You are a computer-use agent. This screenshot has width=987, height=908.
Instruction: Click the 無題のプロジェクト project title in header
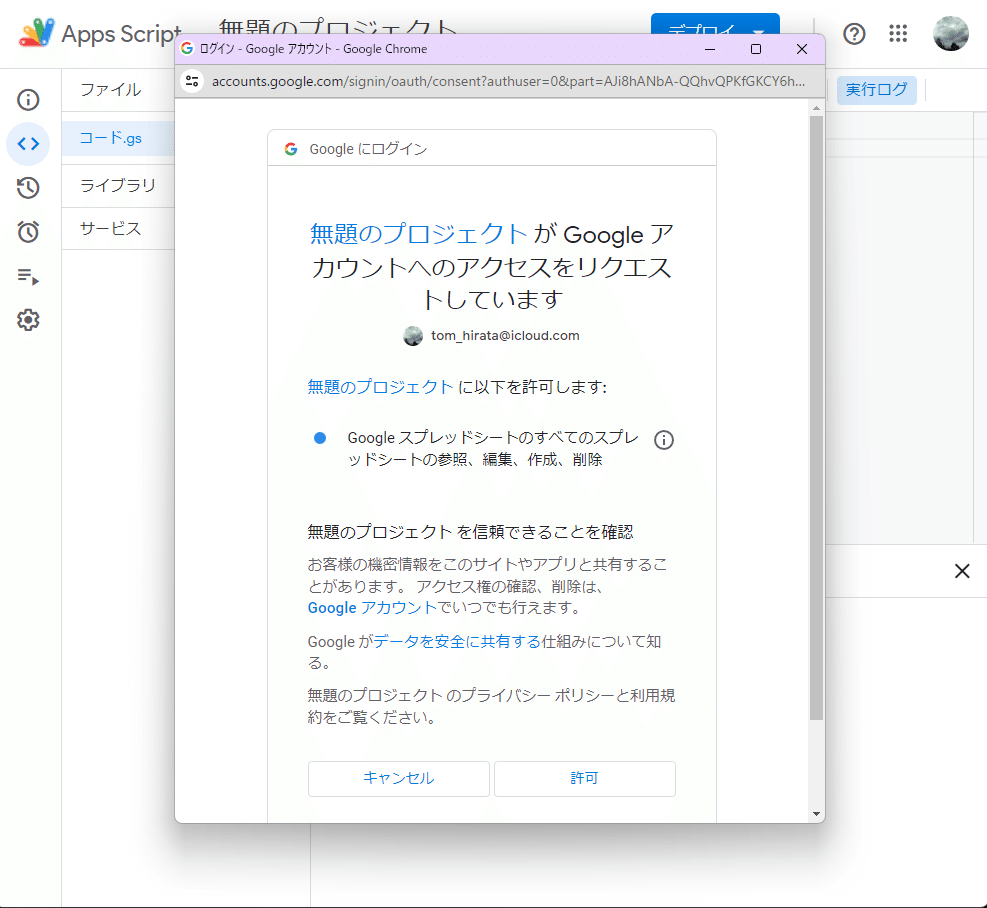[x=338, y=26]
